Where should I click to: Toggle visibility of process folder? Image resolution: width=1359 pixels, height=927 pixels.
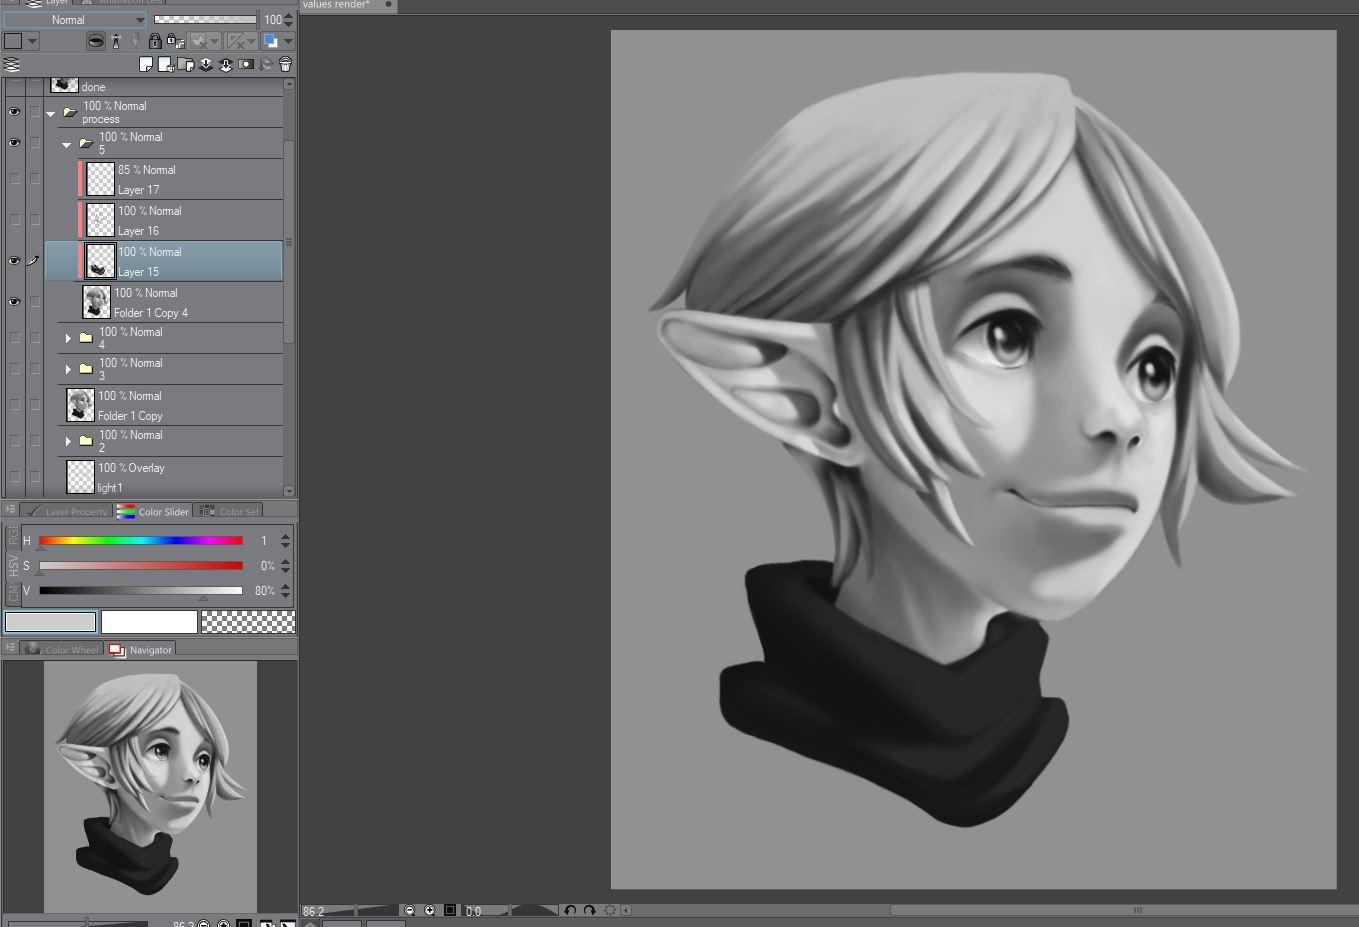[x=14, y=112]
